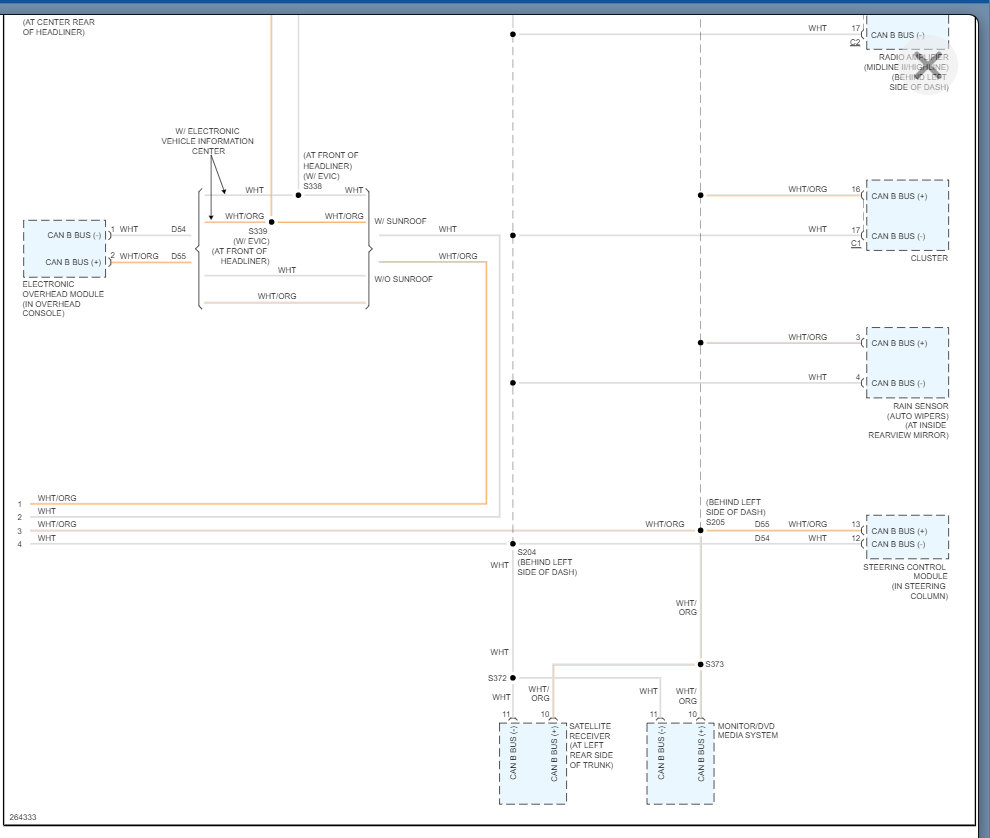Click the Electronic Overhead Module box
This screenshot has height=838, width=990.
[64, 249]
